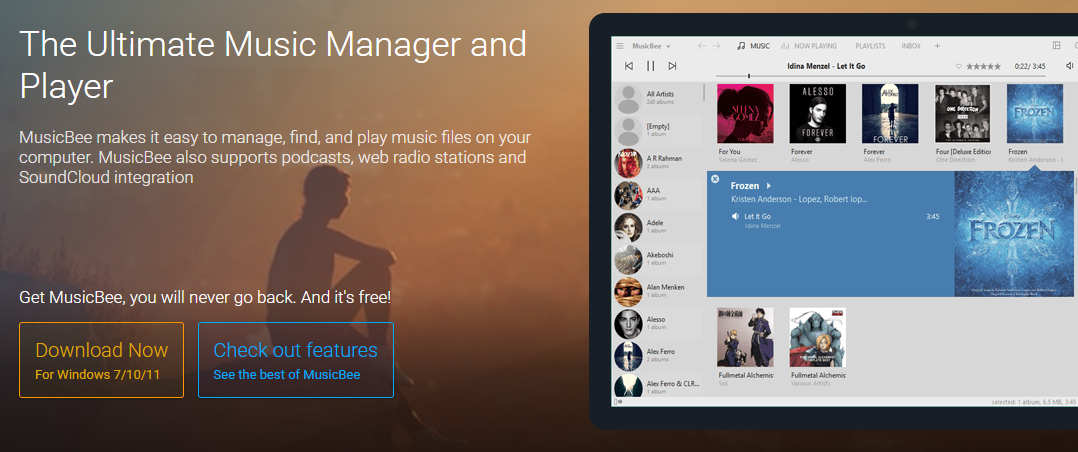Love the track with heart icon

[959, 66]
